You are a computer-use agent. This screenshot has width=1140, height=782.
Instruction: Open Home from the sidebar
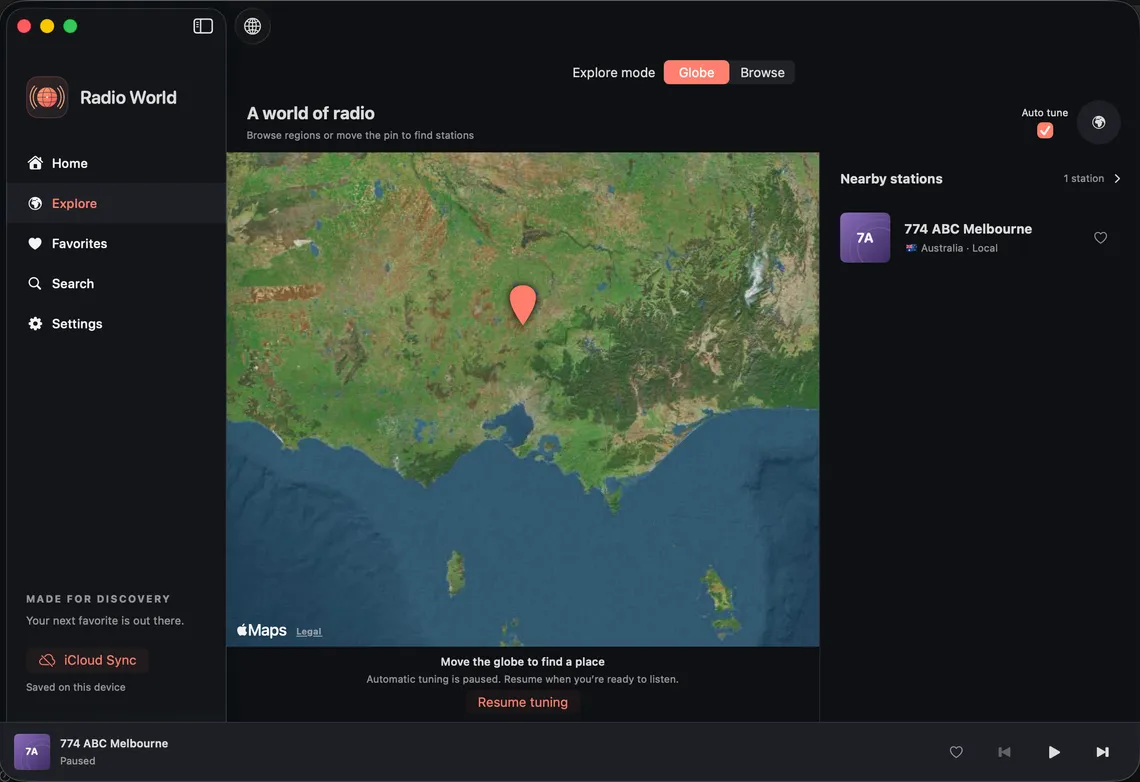tap(116, 164)
